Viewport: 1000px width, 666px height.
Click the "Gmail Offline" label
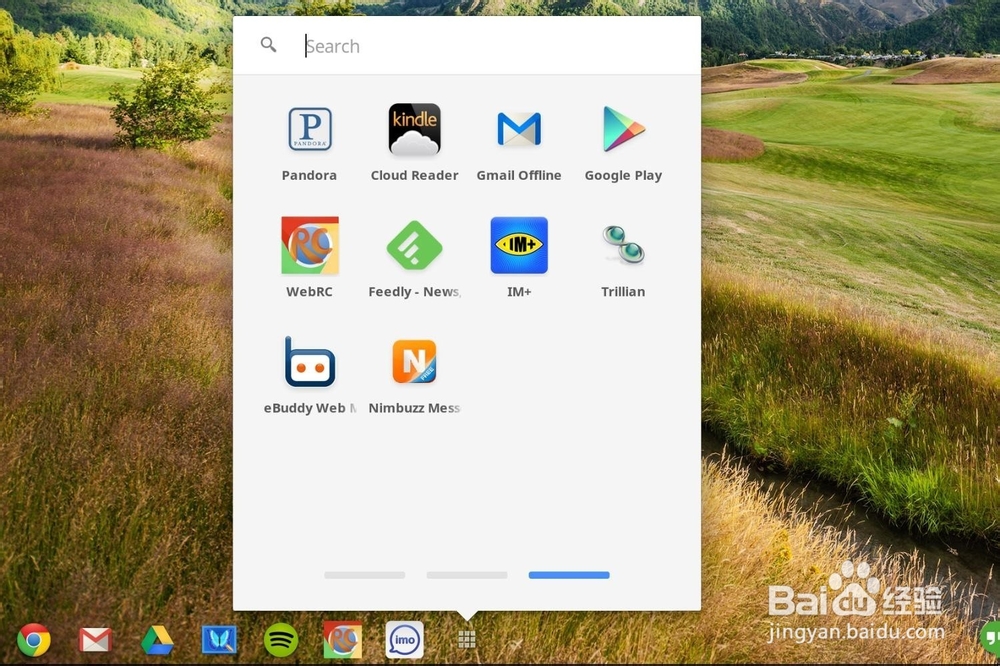(x=519, y=175)
